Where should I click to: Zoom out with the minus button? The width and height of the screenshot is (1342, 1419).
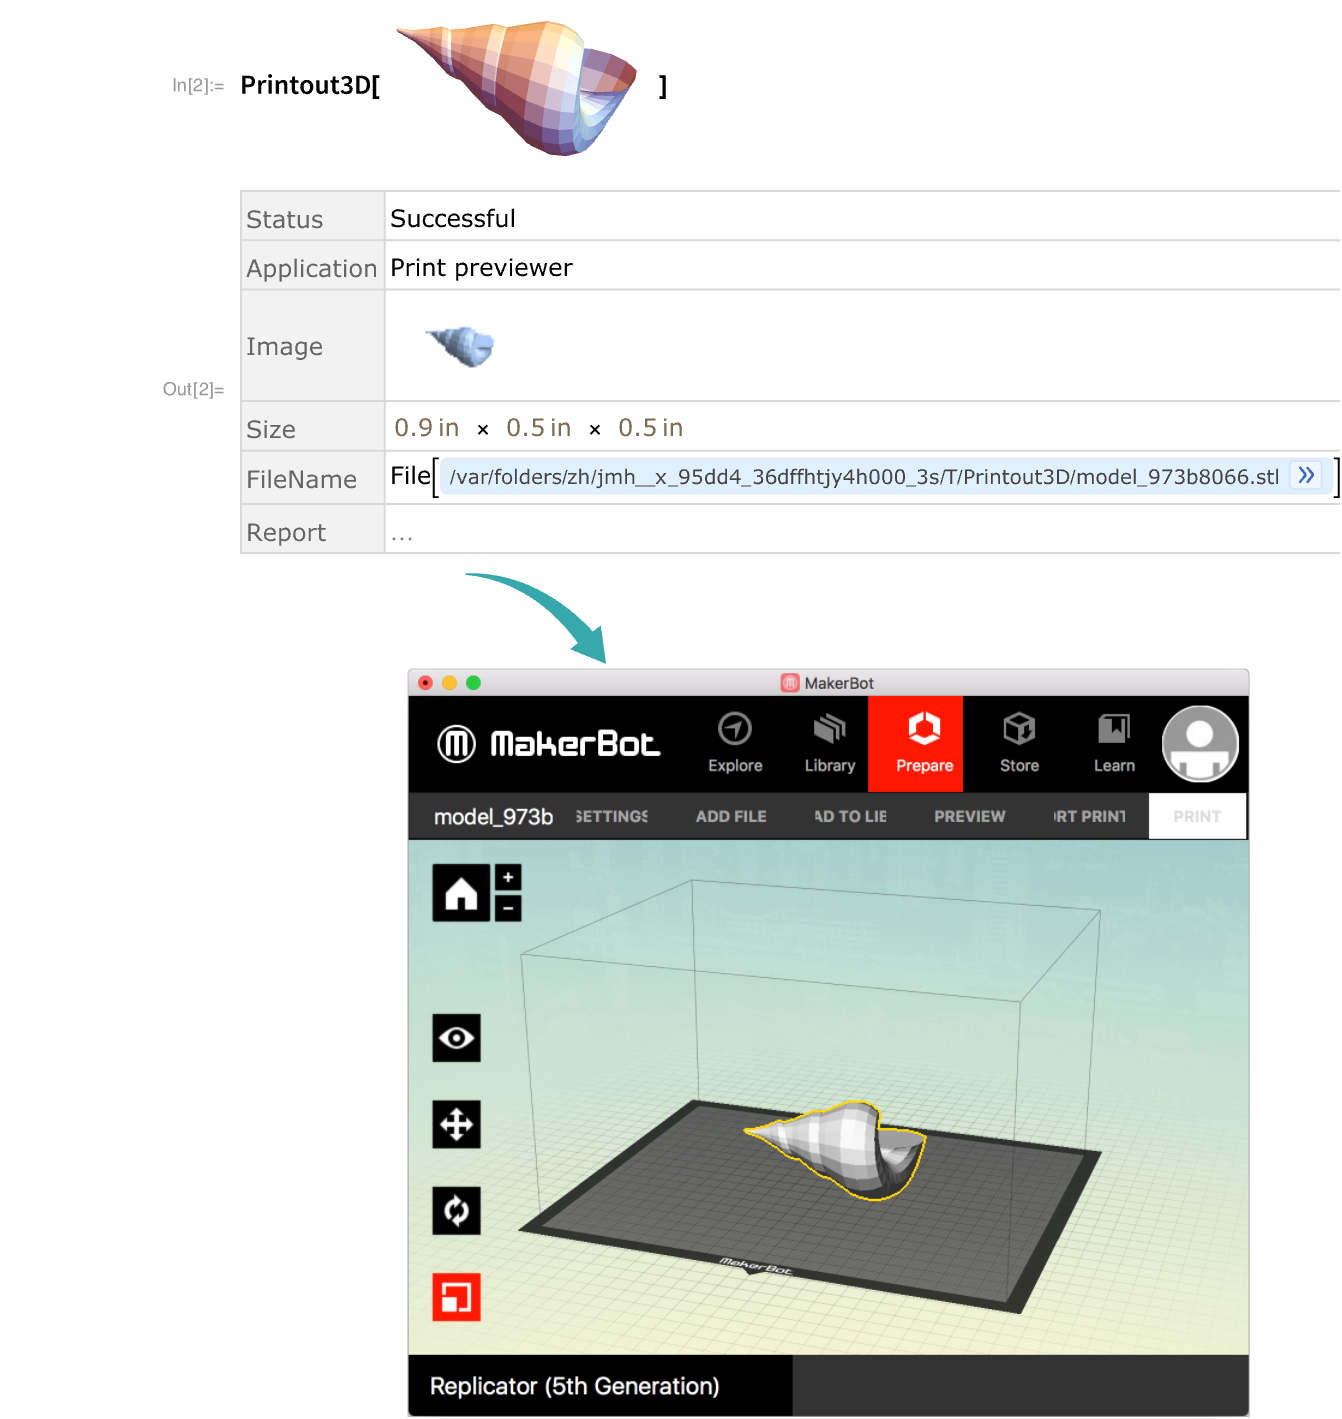point(508,908)
